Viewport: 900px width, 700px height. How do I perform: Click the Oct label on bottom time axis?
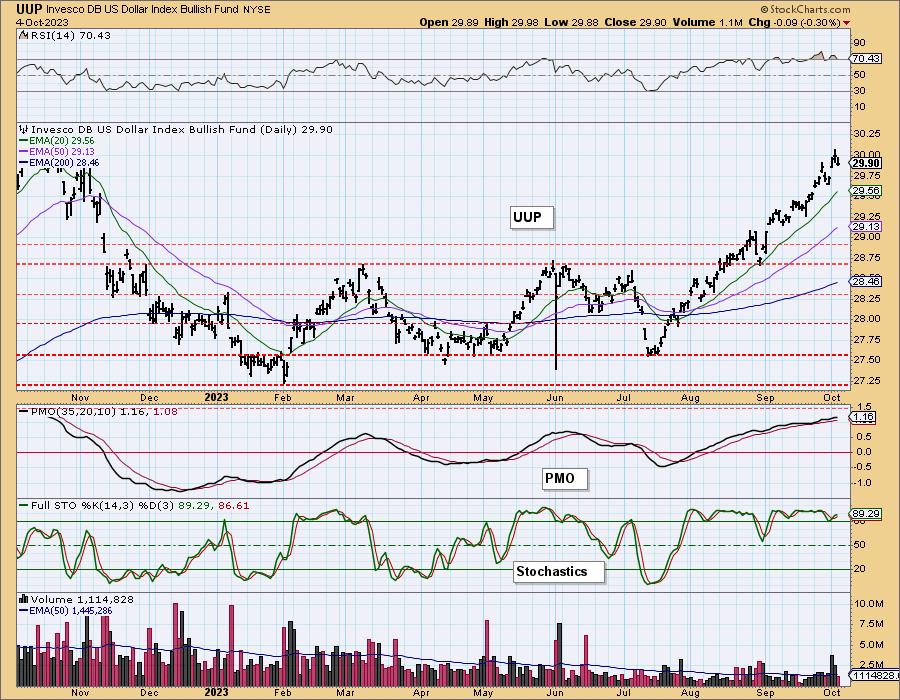[832, 693]
